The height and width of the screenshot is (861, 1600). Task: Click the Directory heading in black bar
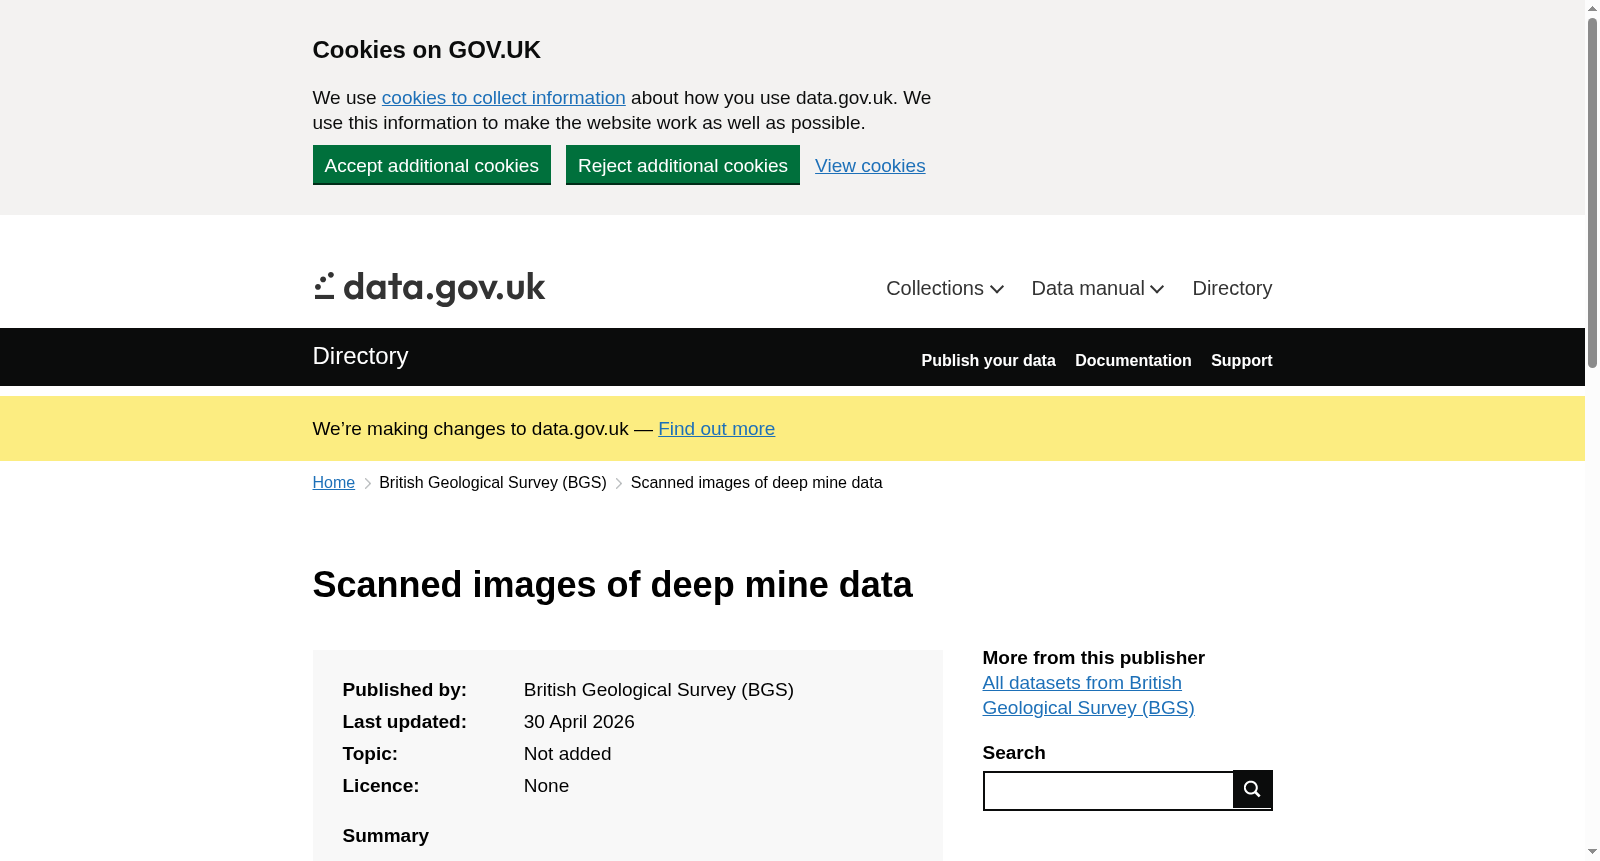tap(360, 356)
